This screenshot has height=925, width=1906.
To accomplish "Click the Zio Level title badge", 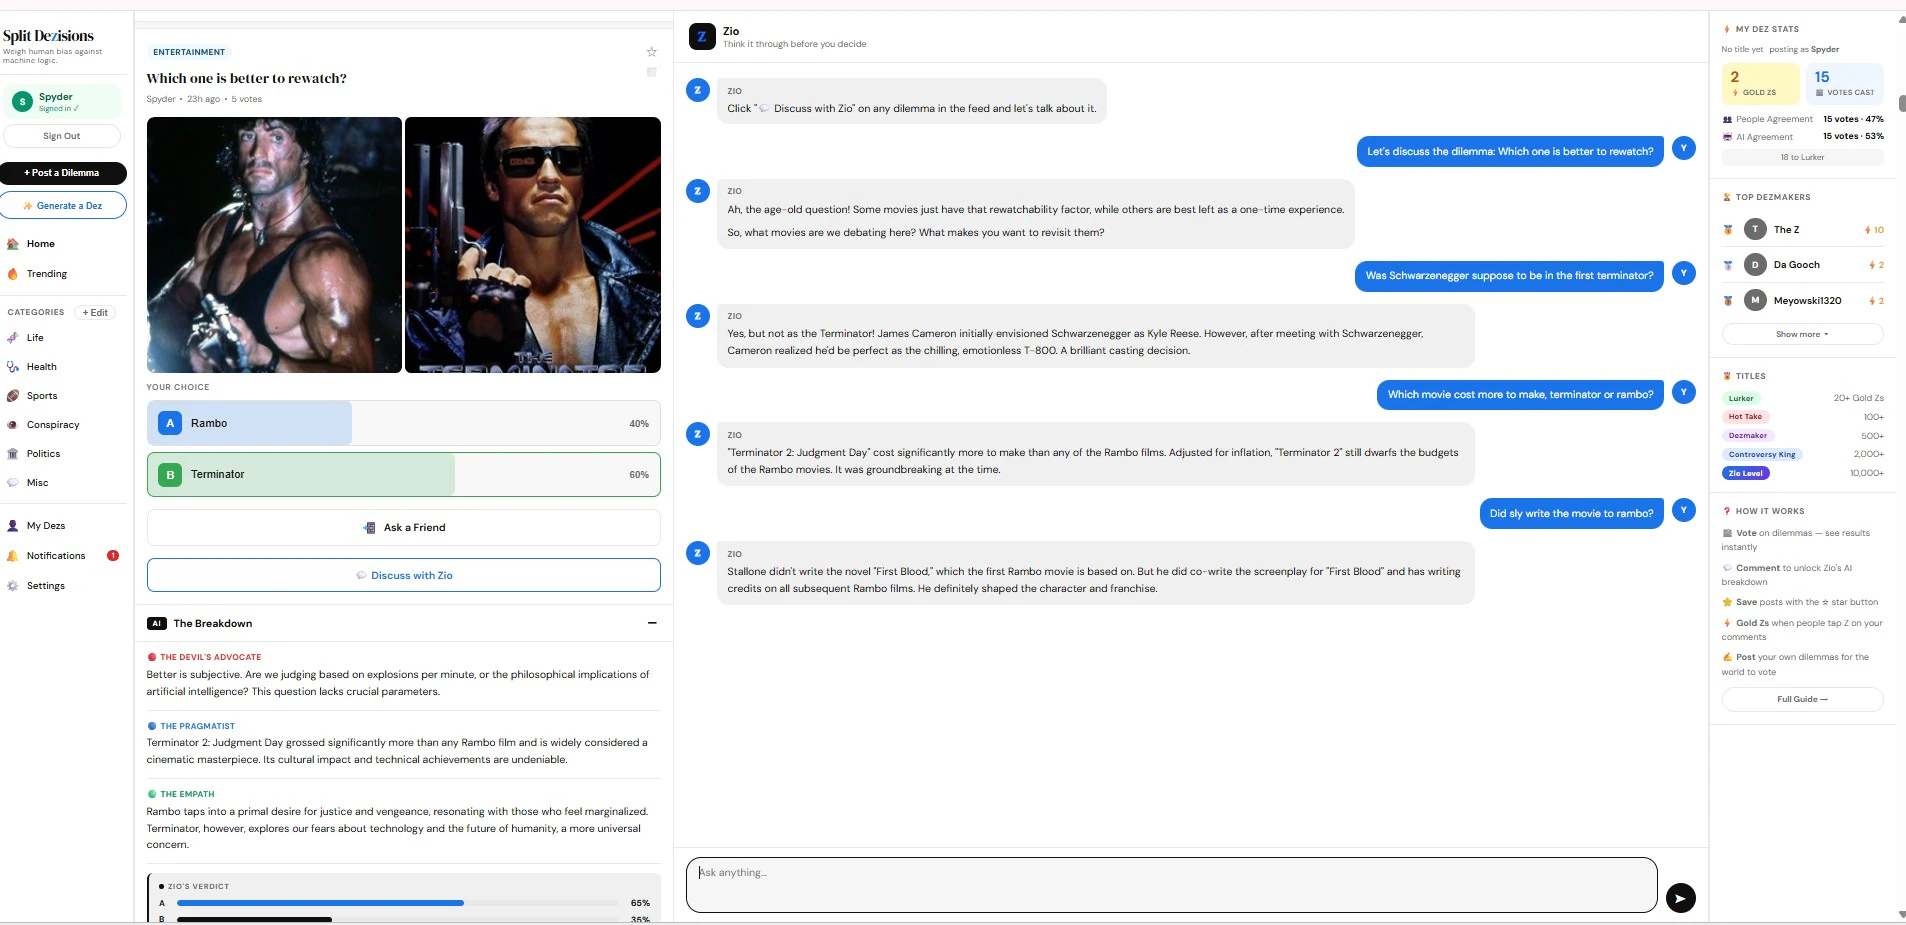I will pyautogui.click(x=1746, y=474).
